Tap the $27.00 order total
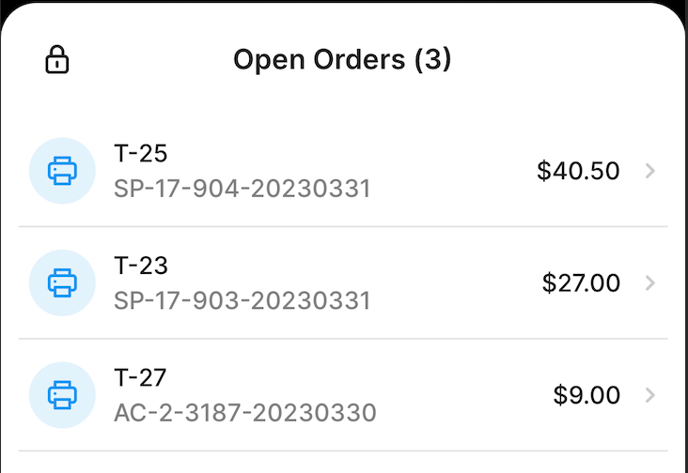This screenshot has height=473, width=688. click(581, 283)
